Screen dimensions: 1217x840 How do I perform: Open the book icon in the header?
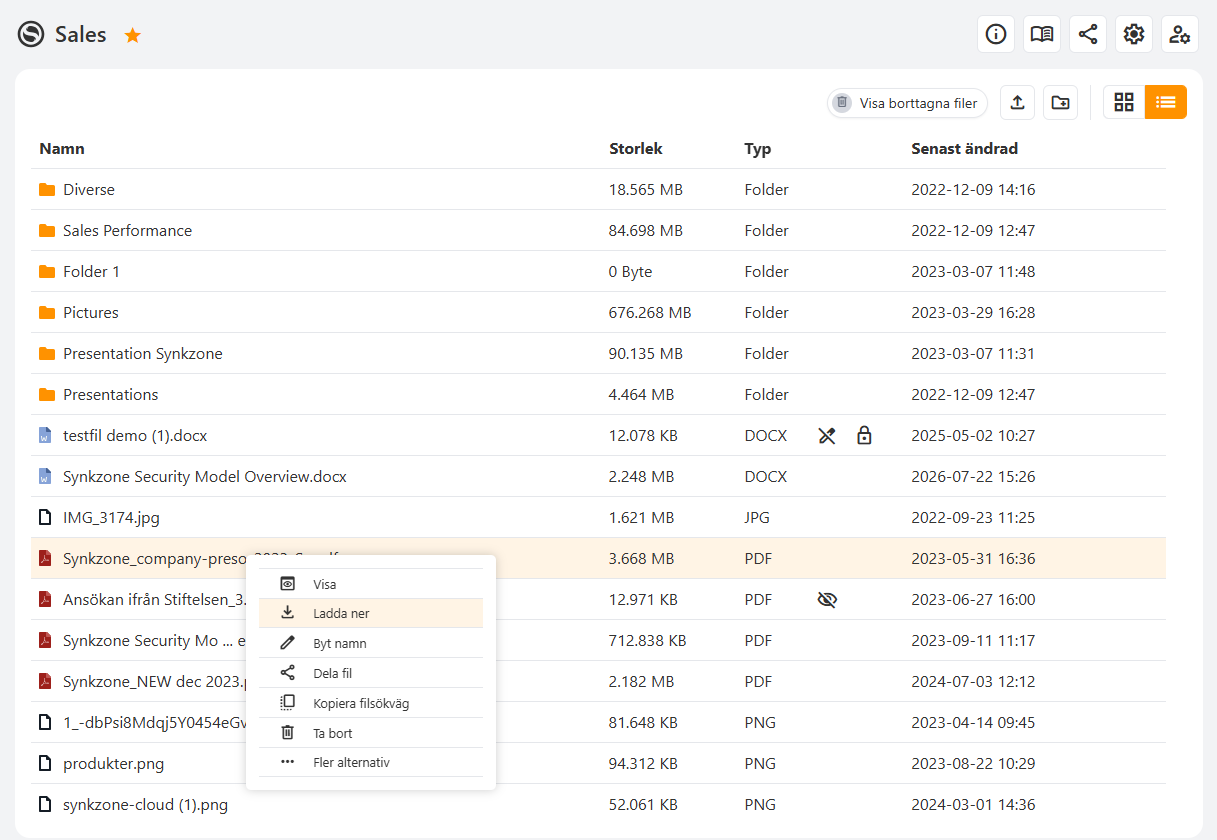[x=1042, y=34]
